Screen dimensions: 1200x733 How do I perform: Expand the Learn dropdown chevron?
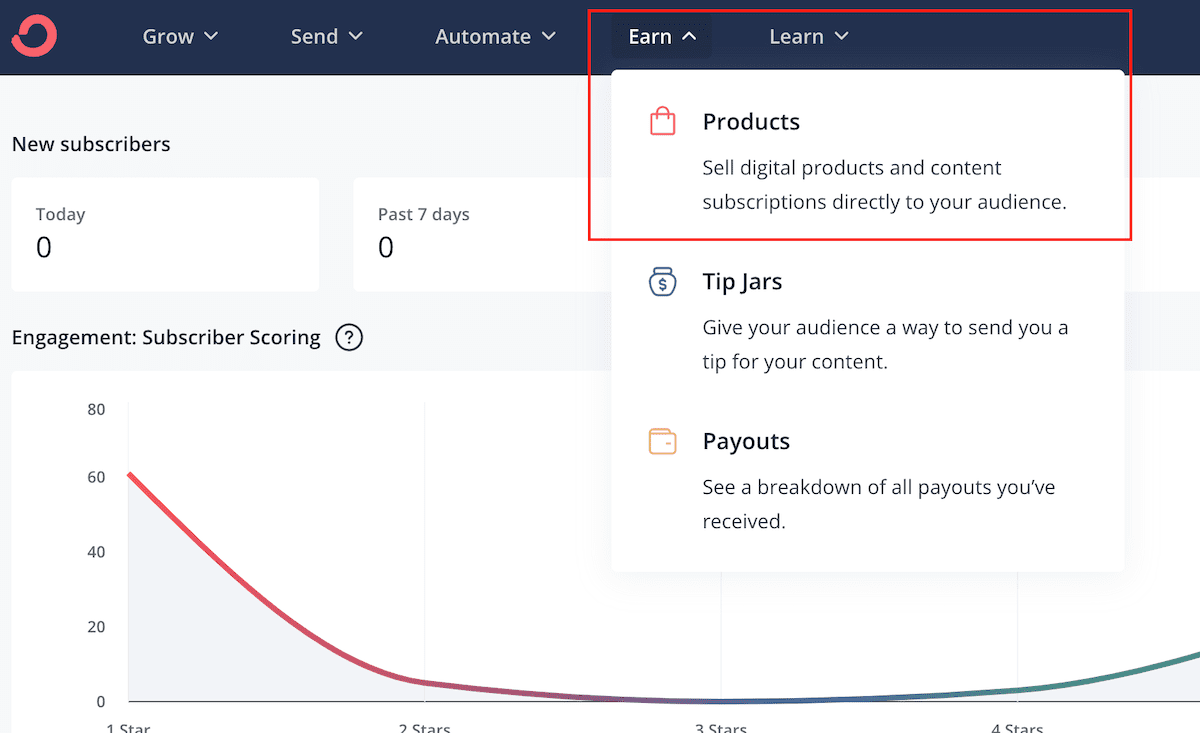point(843,36)
